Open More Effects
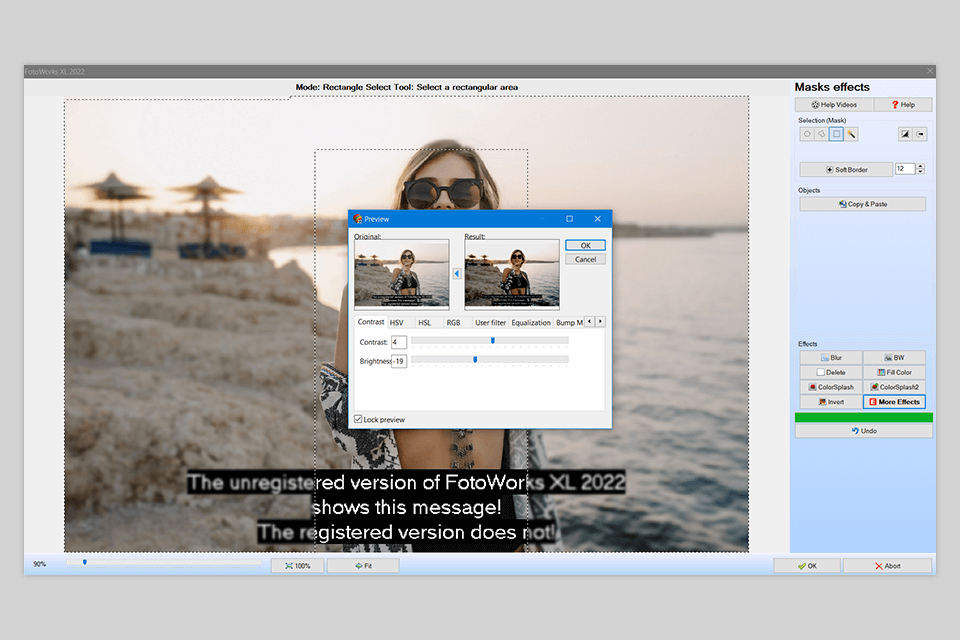 click(894, 402)
